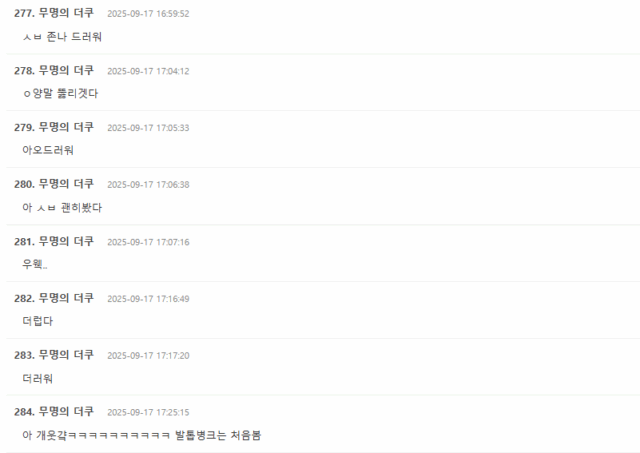This screenshot has height=453, width=640.
Task: Click timestamp 2025-09-17 16:59:52
Action: point(148,14)
